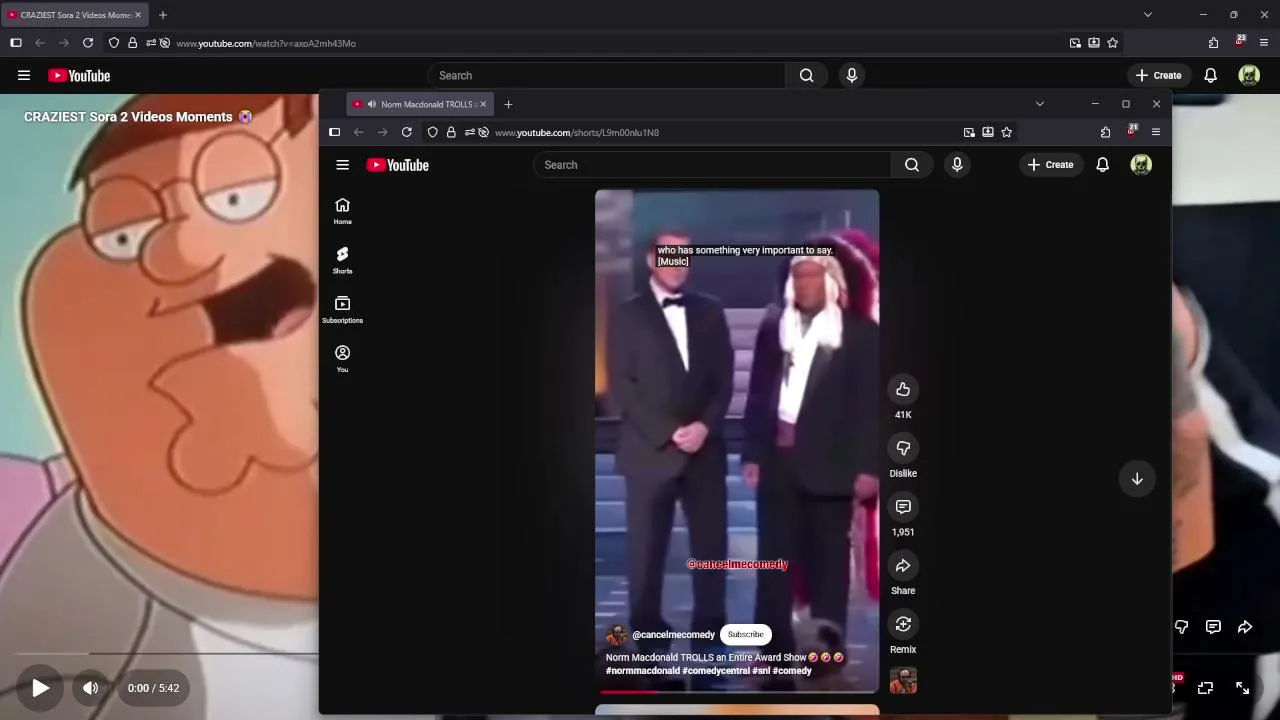Mute background video with speaker icon
The width and height of the screenshot is (1280, 720).
coord(90,688)
